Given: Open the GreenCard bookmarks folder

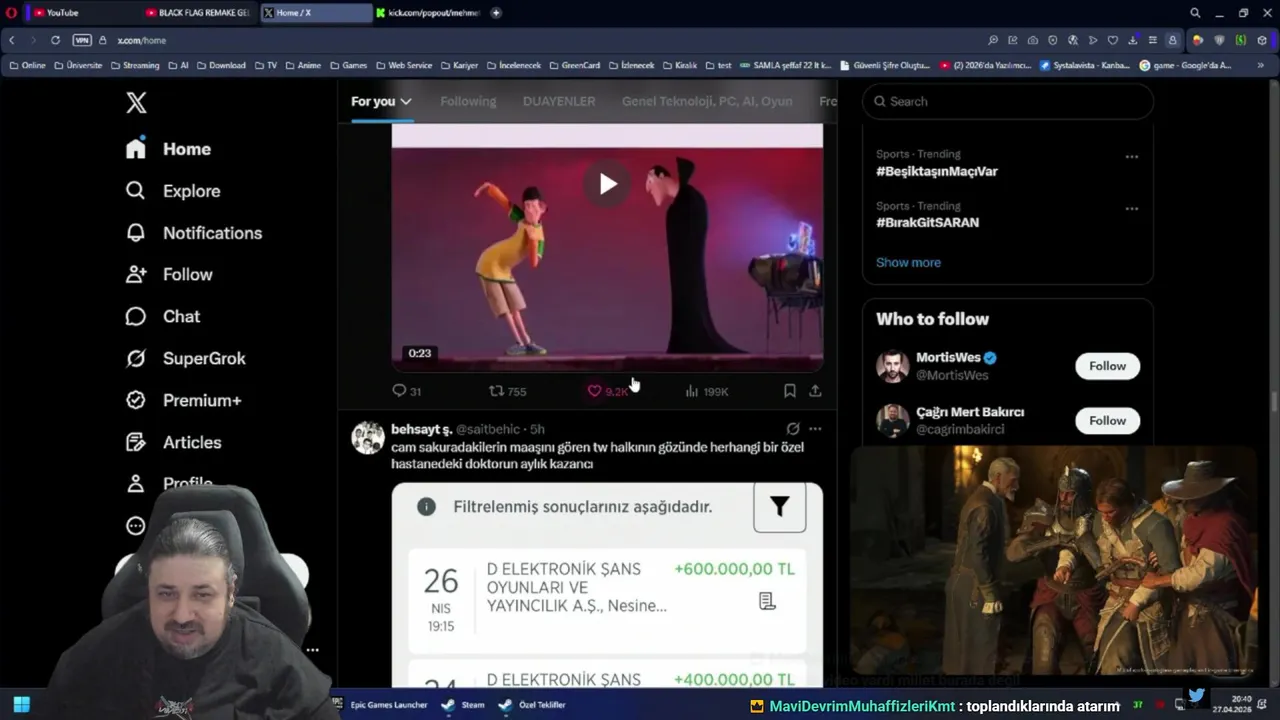Looking at the screenshot, I should point(574,65).
